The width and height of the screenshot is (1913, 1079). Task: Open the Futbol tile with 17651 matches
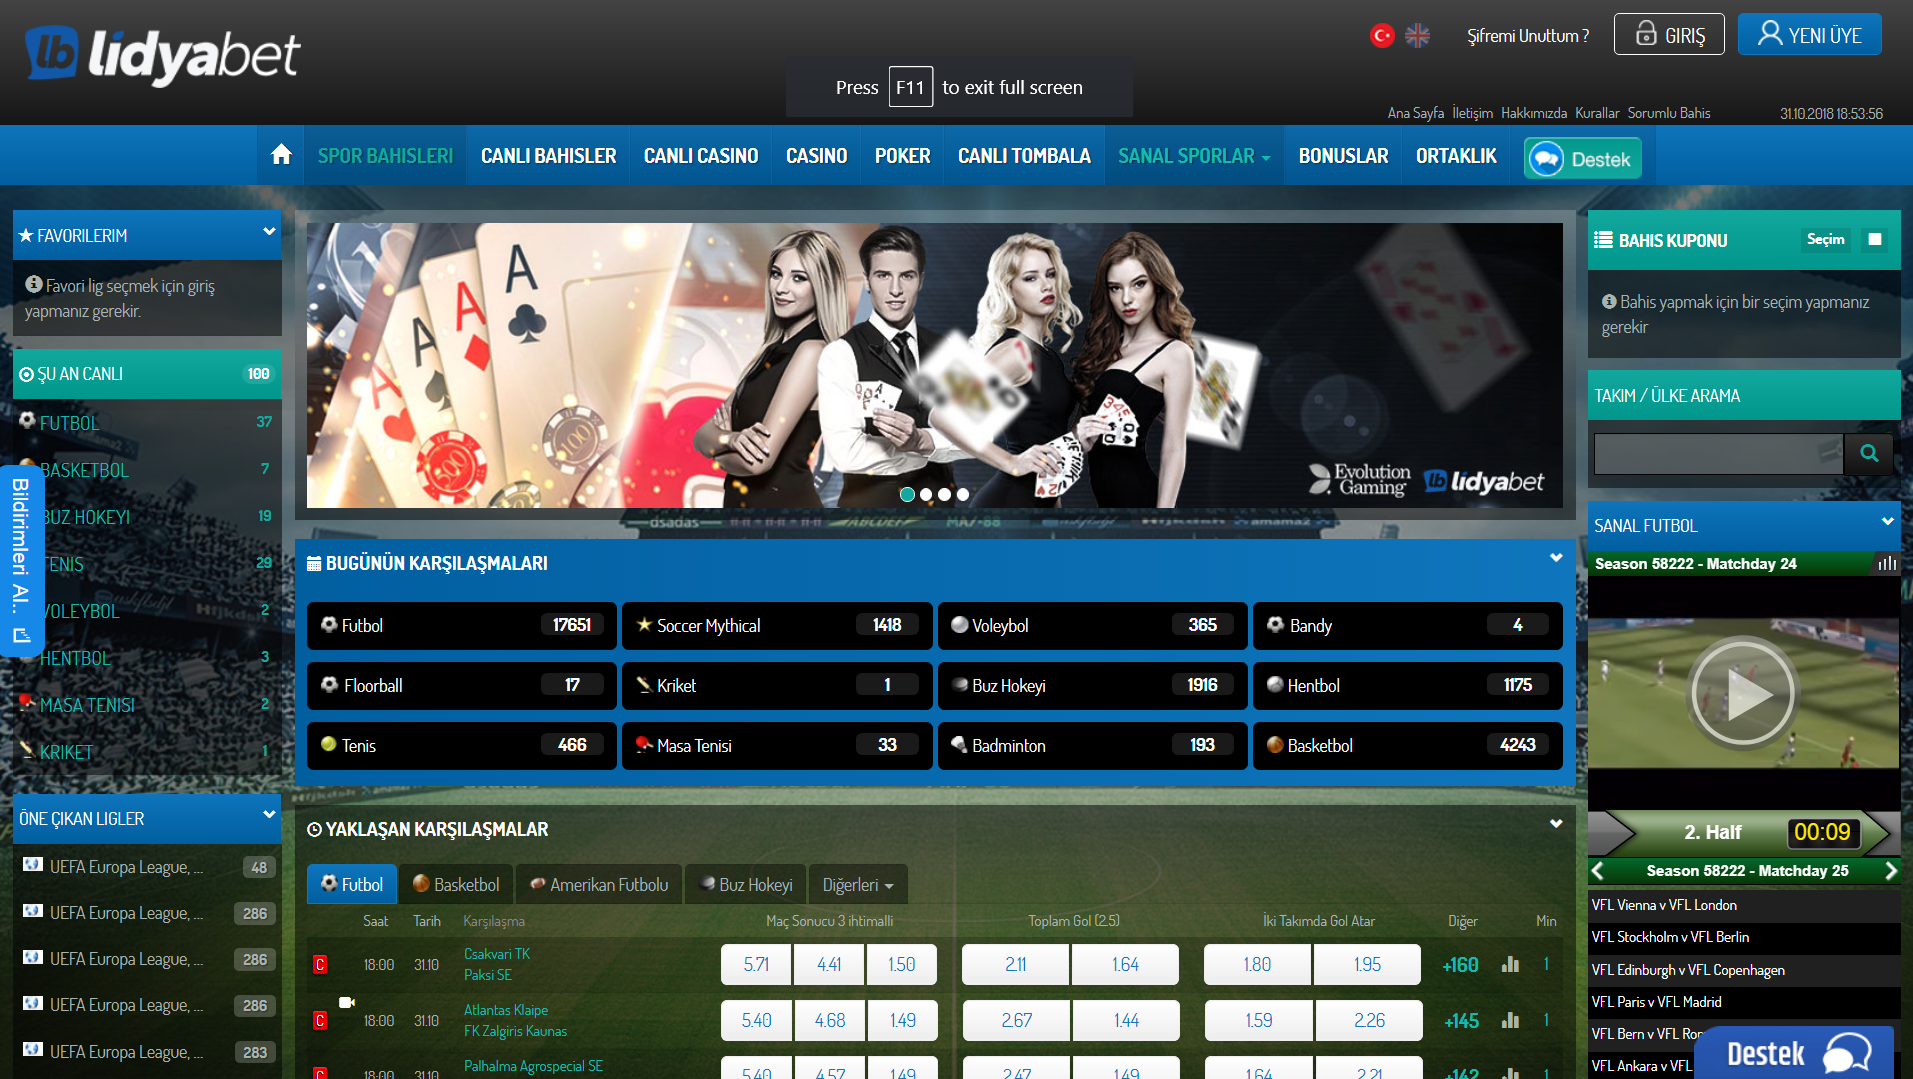[x=461, y=626]
